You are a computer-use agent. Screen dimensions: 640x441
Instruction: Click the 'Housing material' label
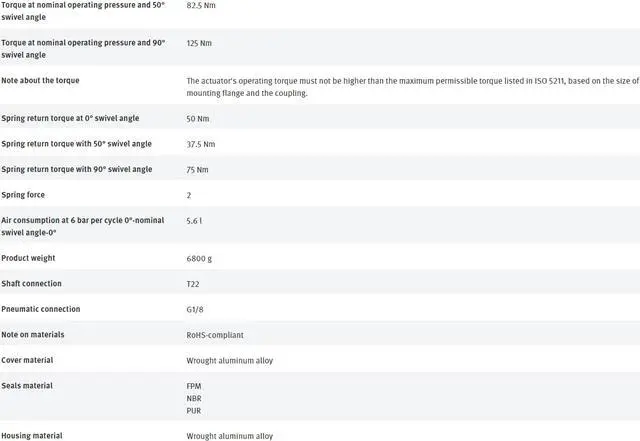[x=32, y=436]
